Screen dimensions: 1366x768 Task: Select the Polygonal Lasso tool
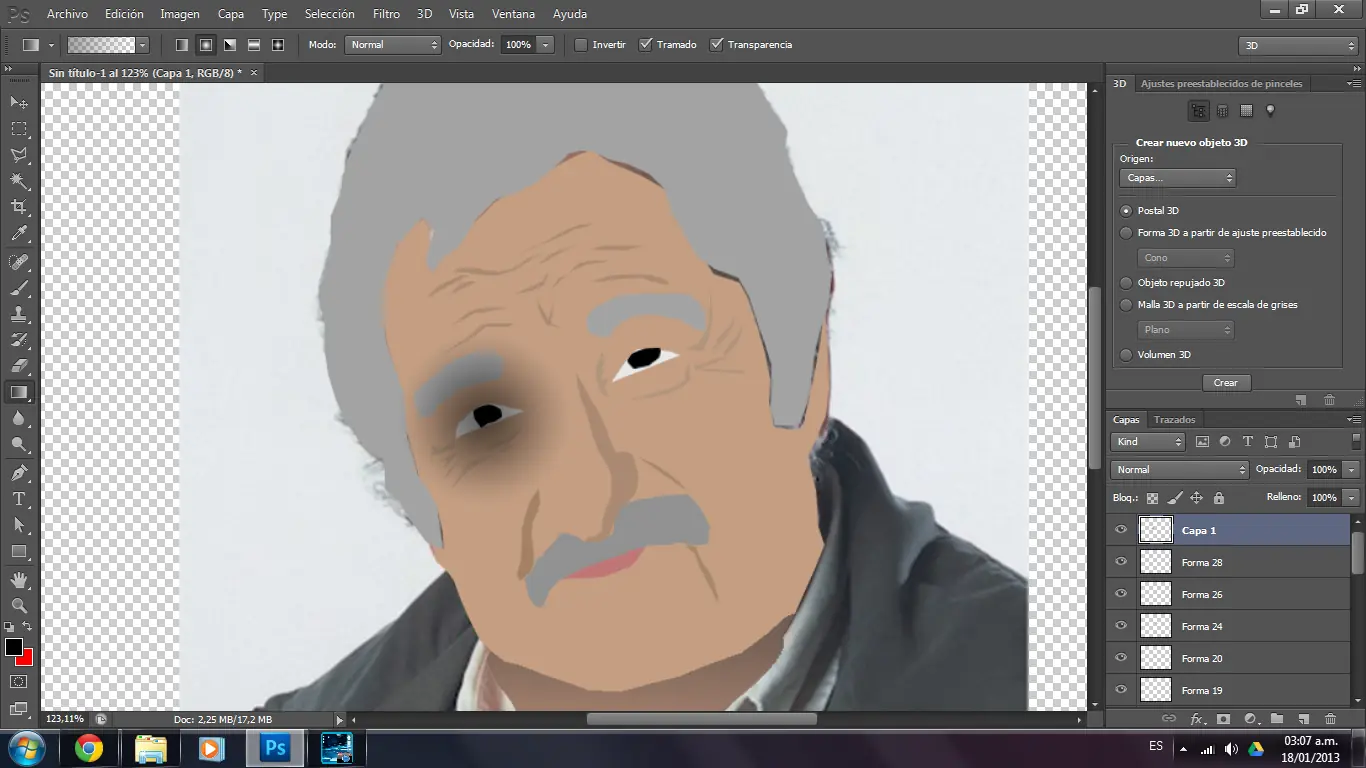pyautogui.click(x=18, y=155)
